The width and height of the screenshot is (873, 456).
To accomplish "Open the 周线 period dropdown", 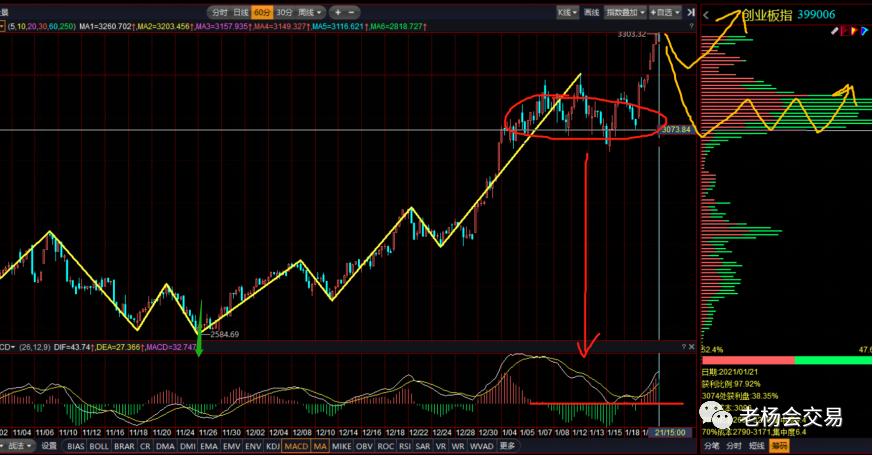I will pyautogui.click(x=310, y=12).
